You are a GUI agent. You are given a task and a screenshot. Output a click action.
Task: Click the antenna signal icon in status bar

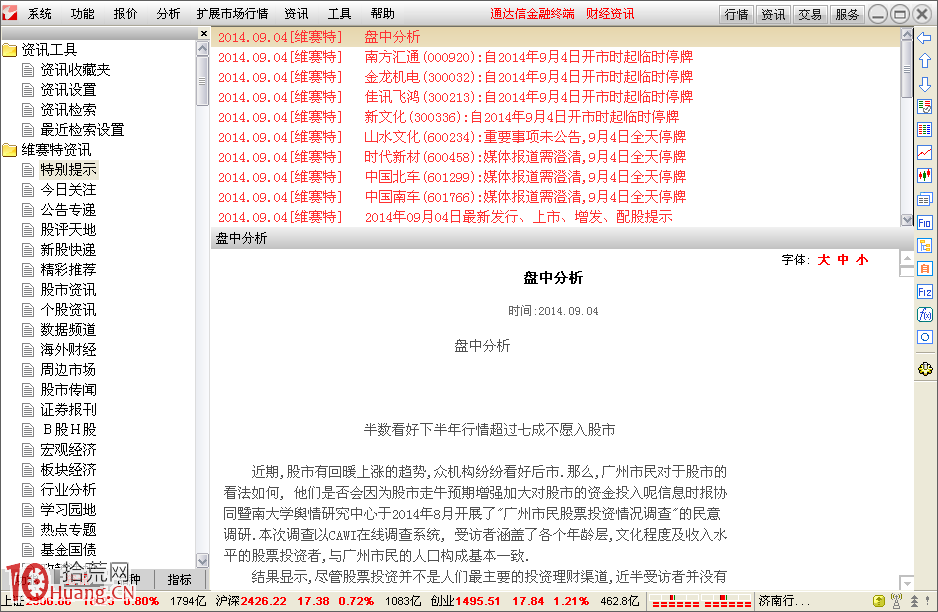click(x=896, y=601)
